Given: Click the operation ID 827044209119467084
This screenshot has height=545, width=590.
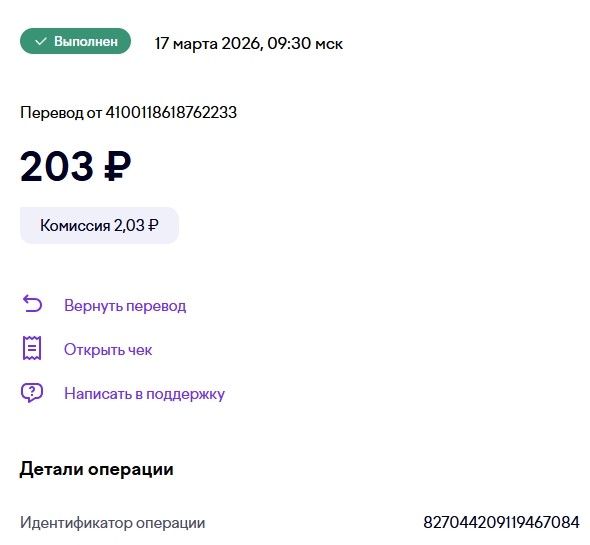Looking at the screenshot, I should tap(501, 522).
